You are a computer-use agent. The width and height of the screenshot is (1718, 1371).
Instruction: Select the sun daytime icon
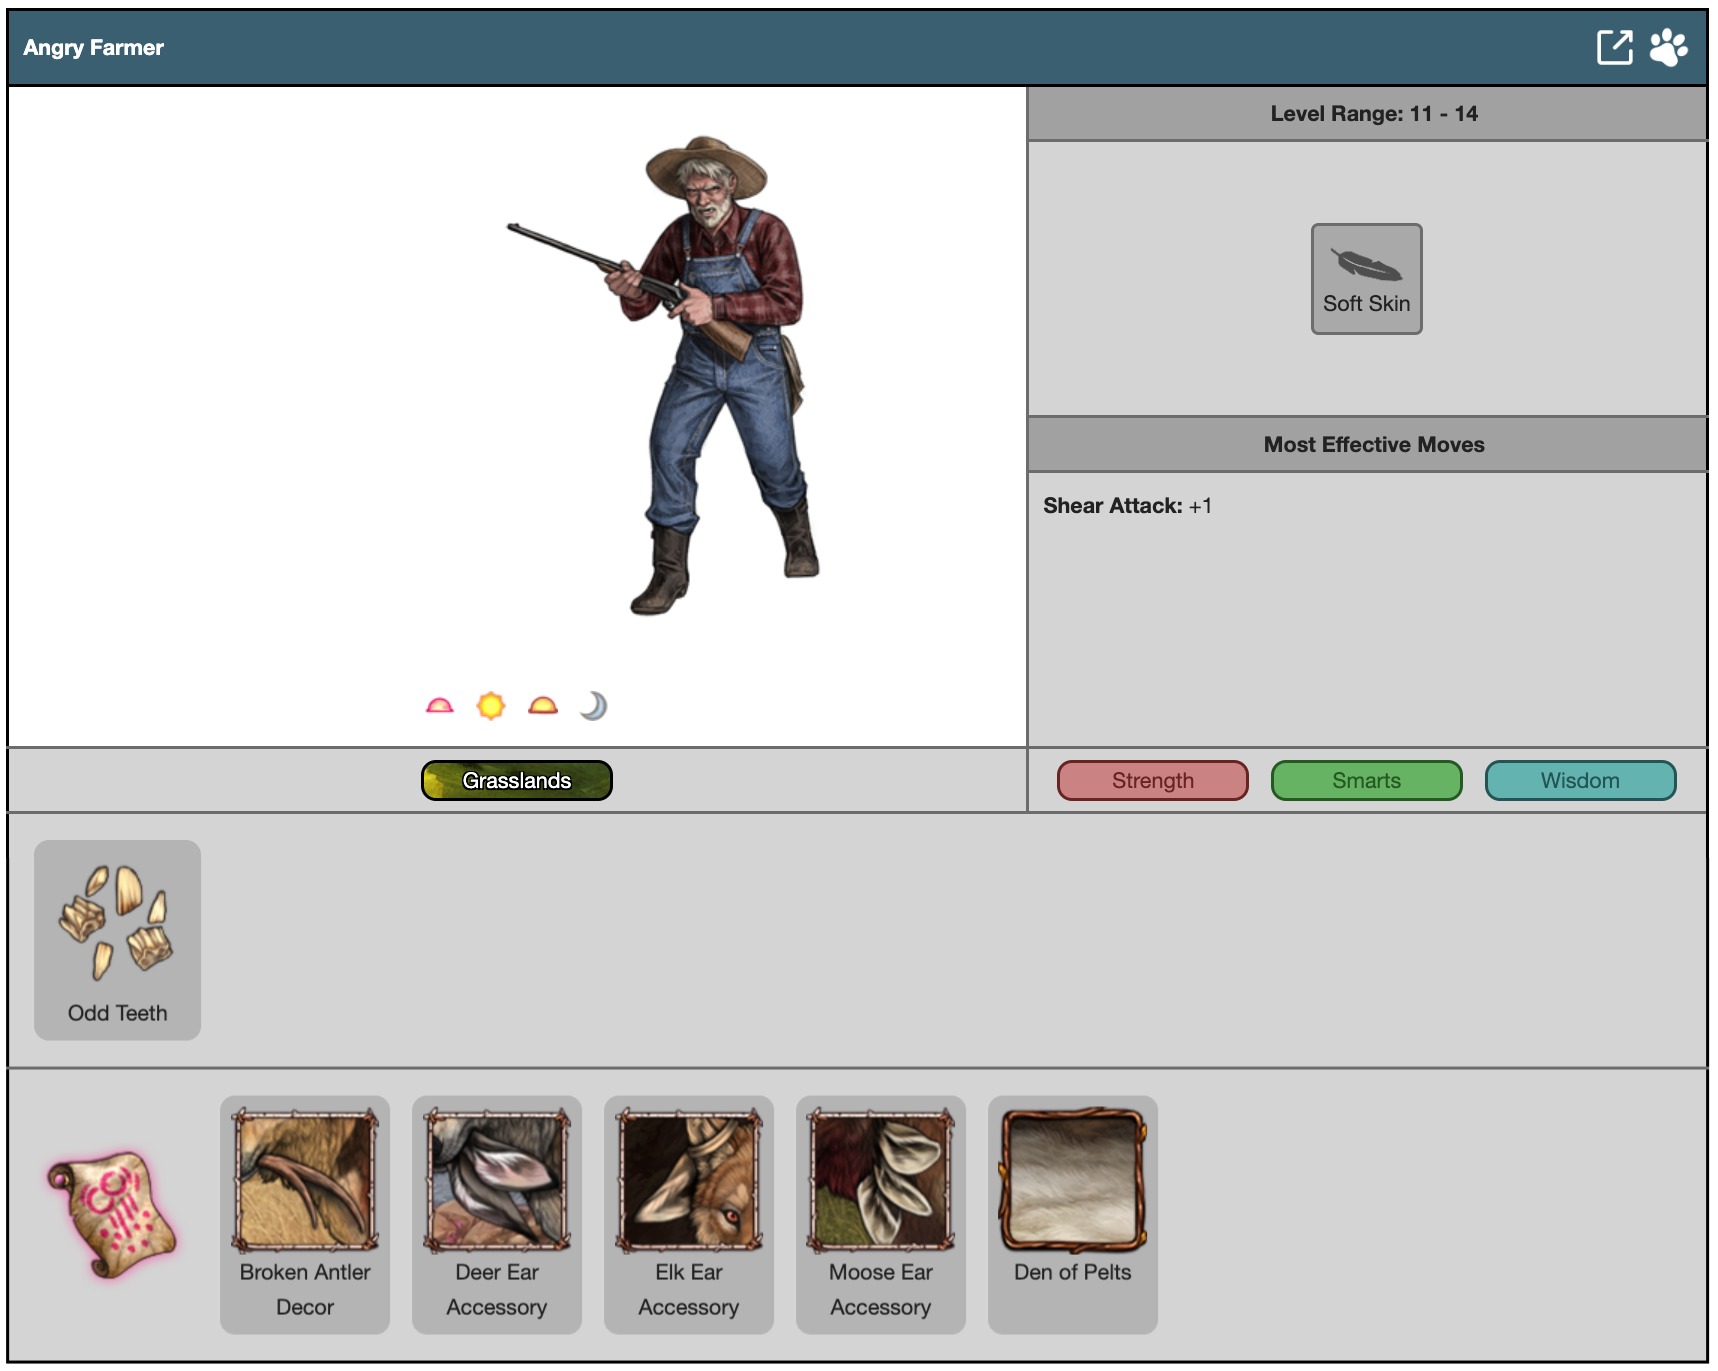(491, 706)
